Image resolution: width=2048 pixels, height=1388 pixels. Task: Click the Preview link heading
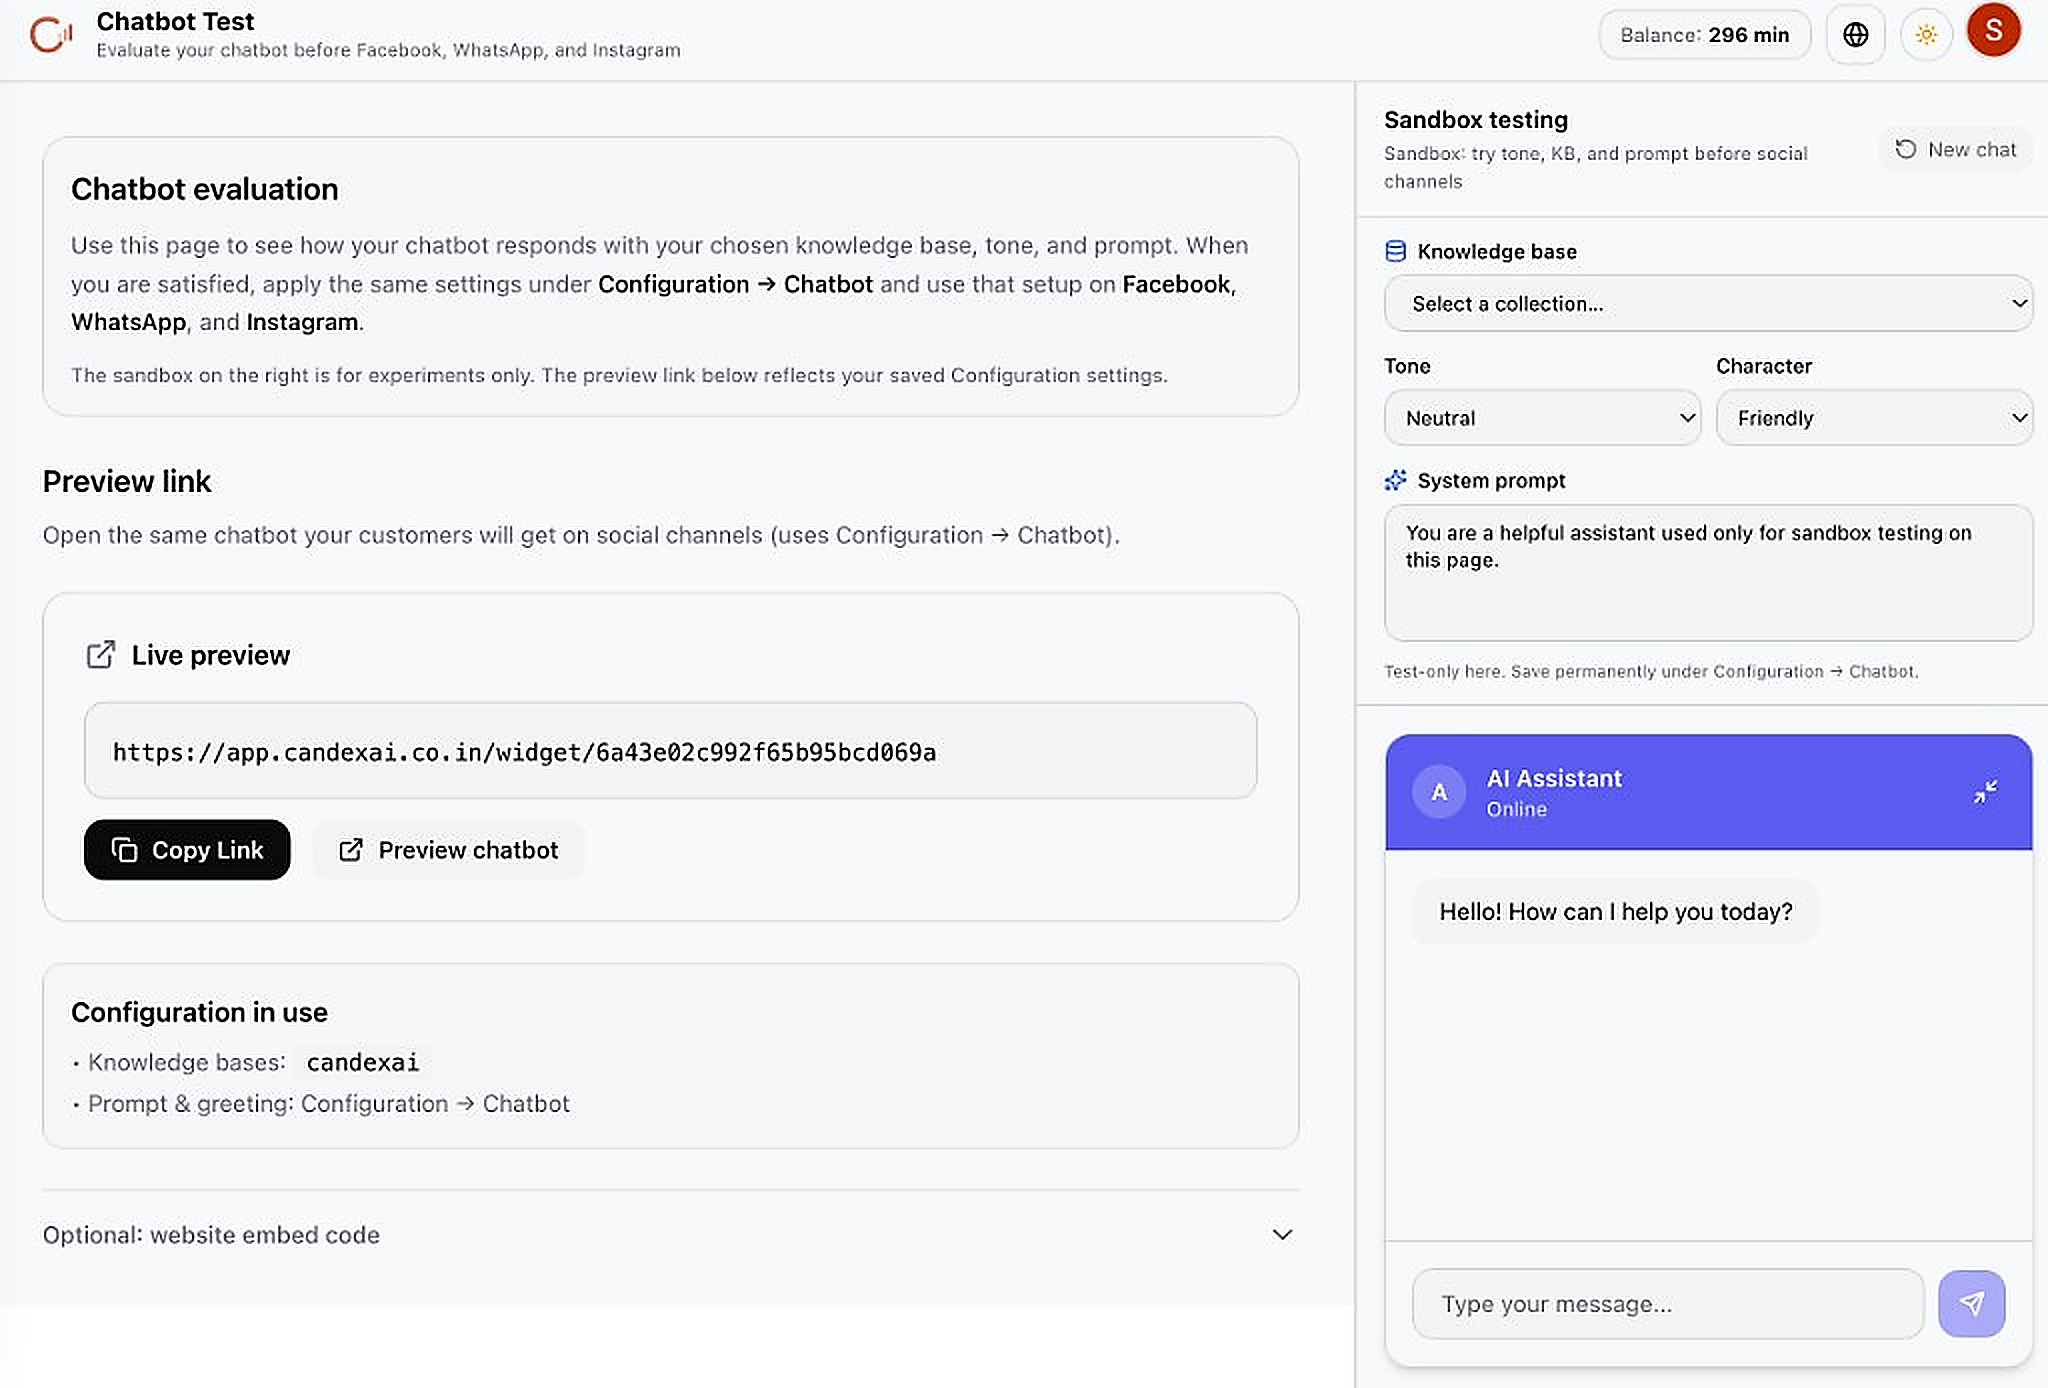click(x=127, y=481)
